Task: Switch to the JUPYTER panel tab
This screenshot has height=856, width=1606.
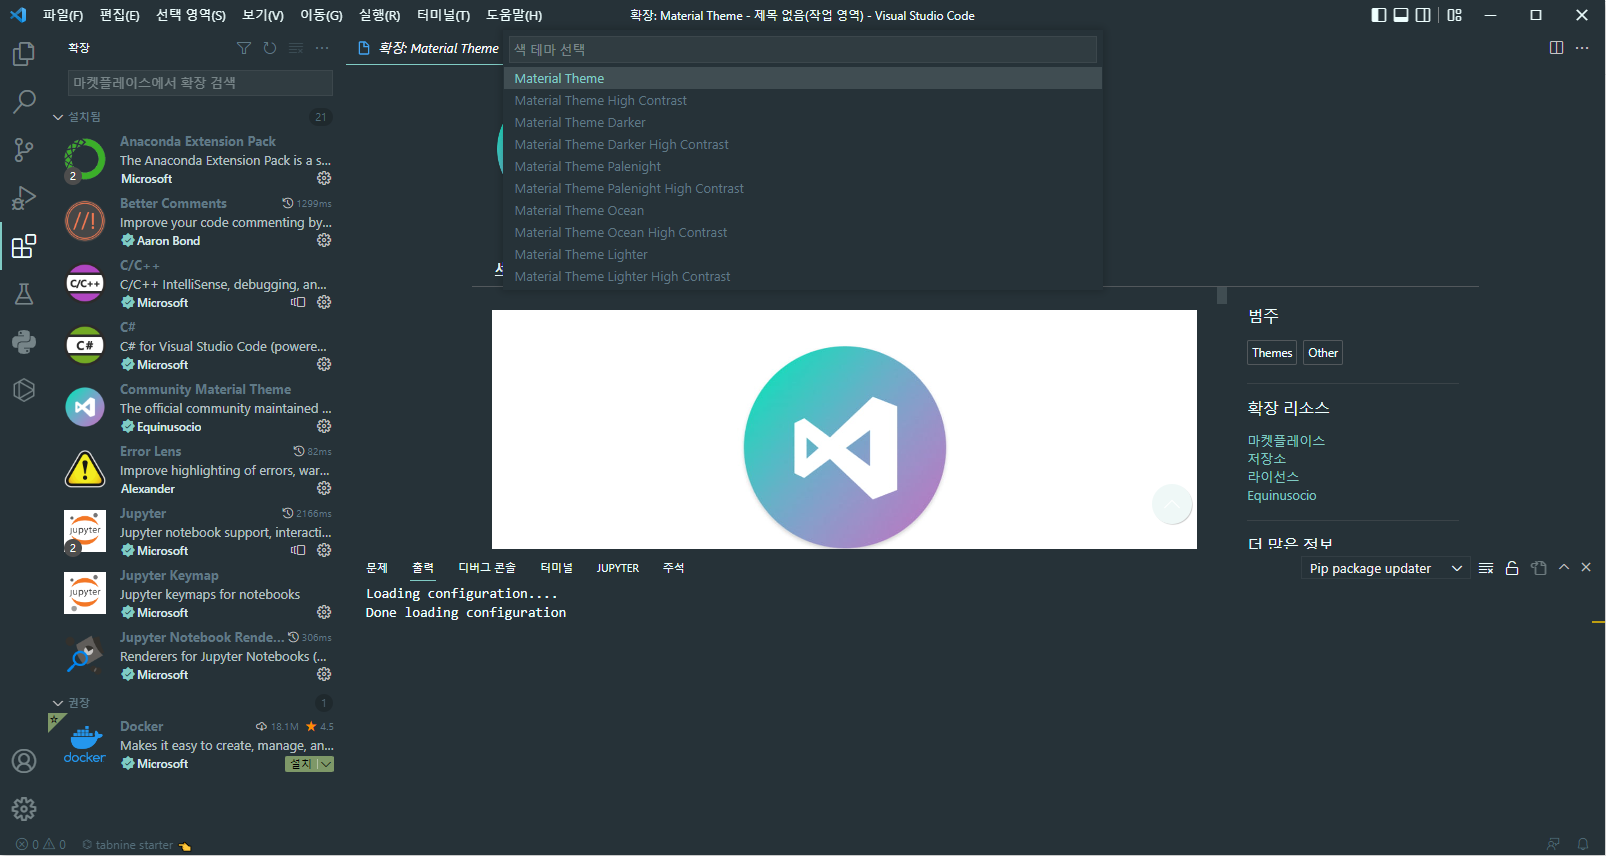Action: coord(618,568)
